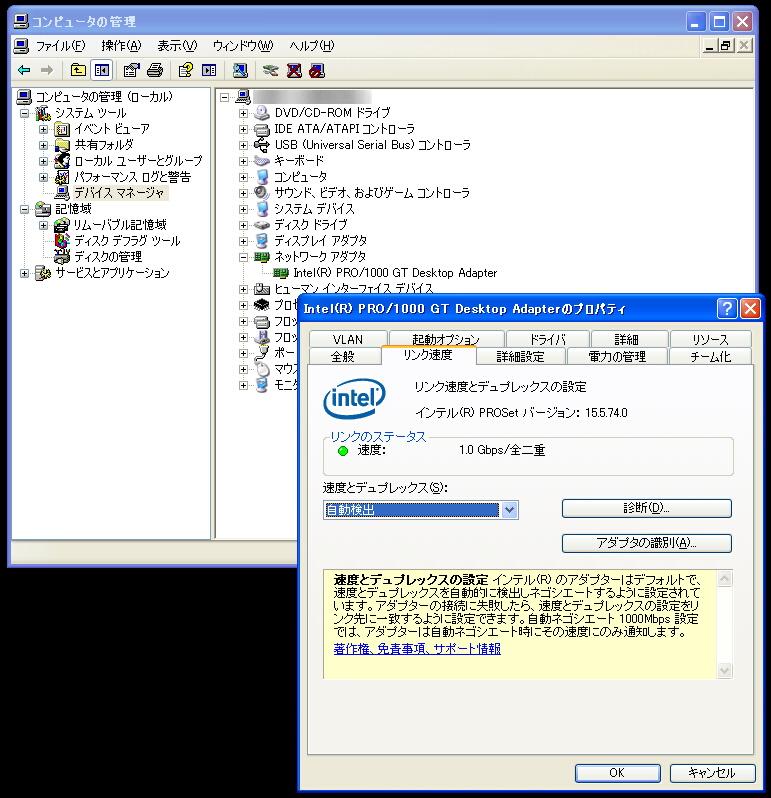
Task: Click the description box scroll up arrow
Action: click(724, 579)
